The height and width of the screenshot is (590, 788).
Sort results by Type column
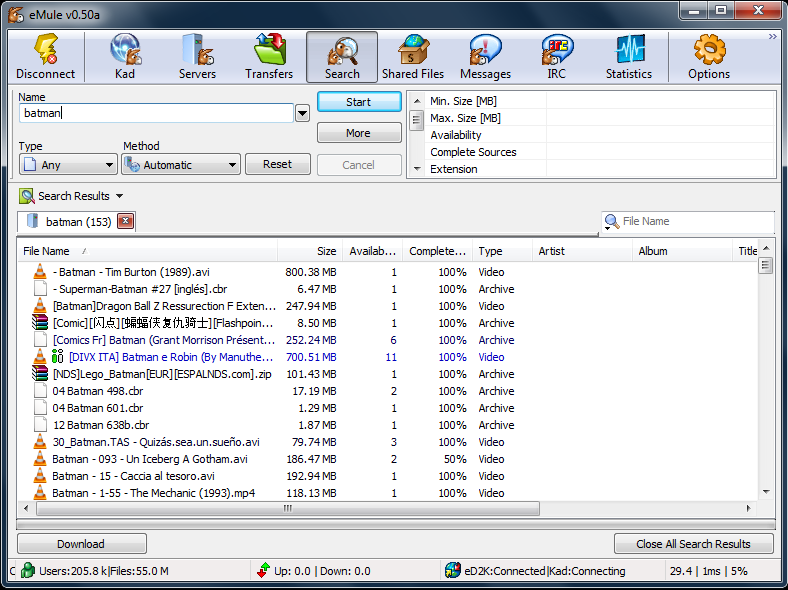point(502,251)
